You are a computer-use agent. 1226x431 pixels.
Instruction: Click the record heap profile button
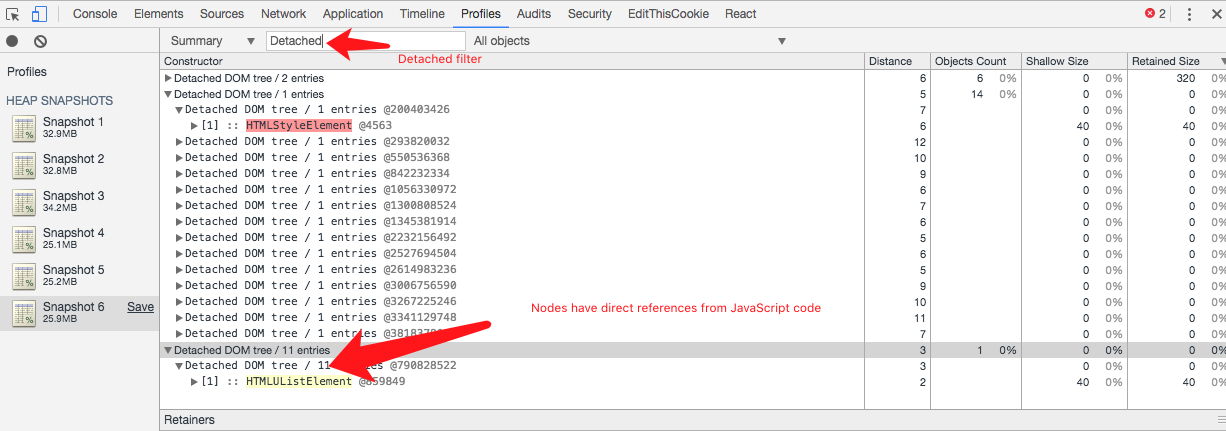tap(12, 41)
